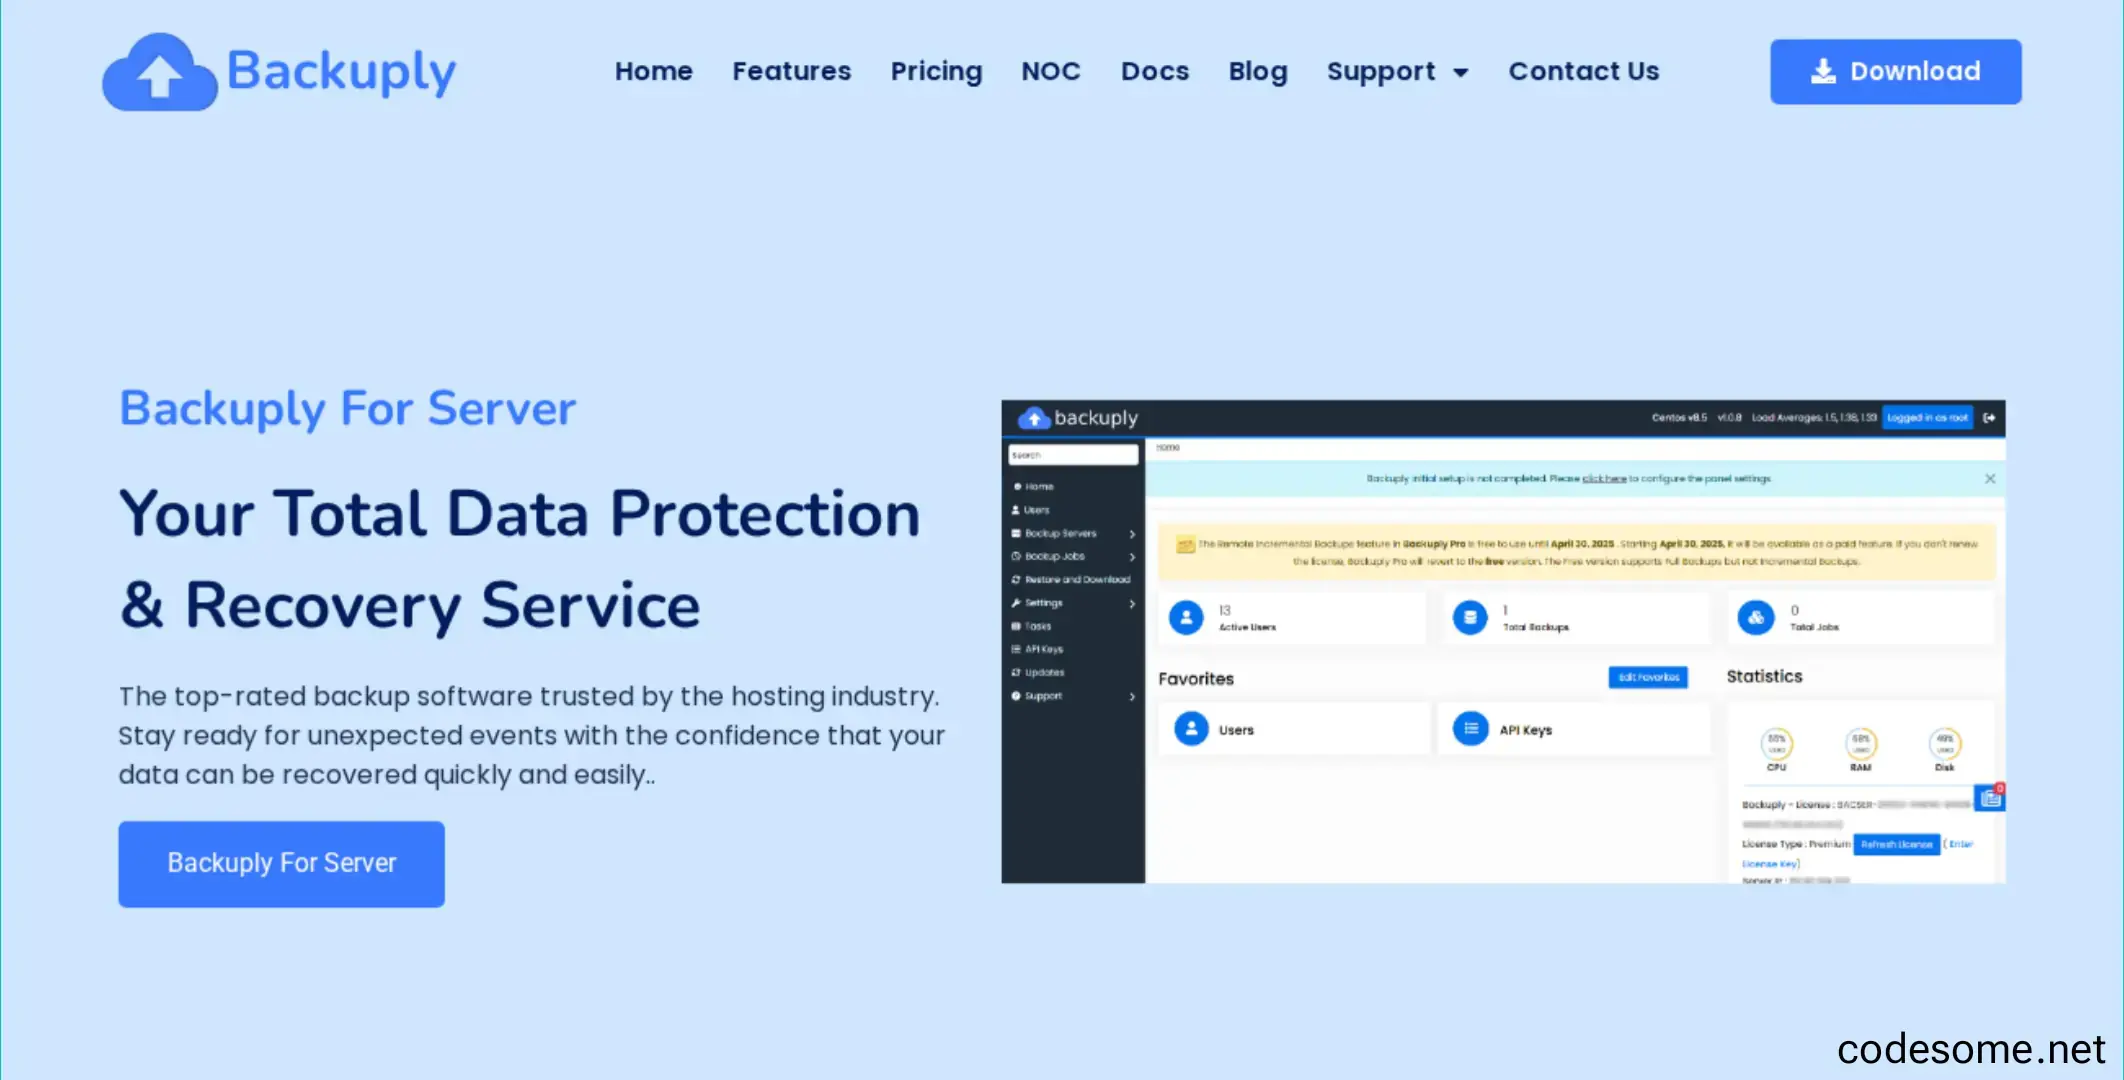2124x1080 pixels.
Task: Go to the Features page
Action: (791, 71)
